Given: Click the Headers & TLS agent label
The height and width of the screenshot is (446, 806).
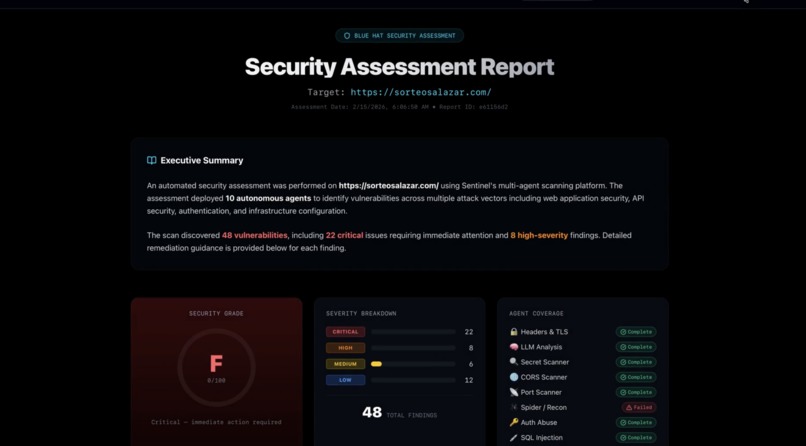Looking at the screenshot, I should [544, 332].
